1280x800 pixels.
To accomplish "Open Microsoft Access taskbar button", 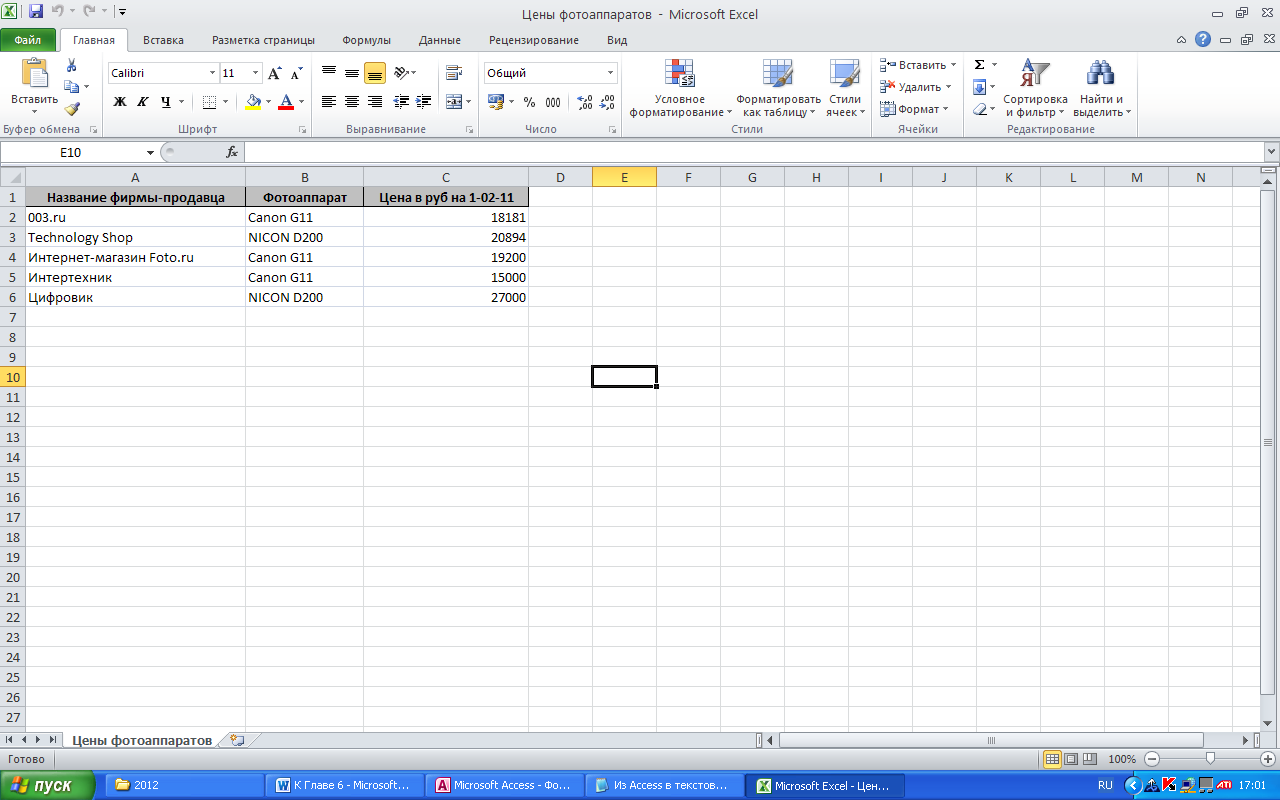I will point(503,785).
